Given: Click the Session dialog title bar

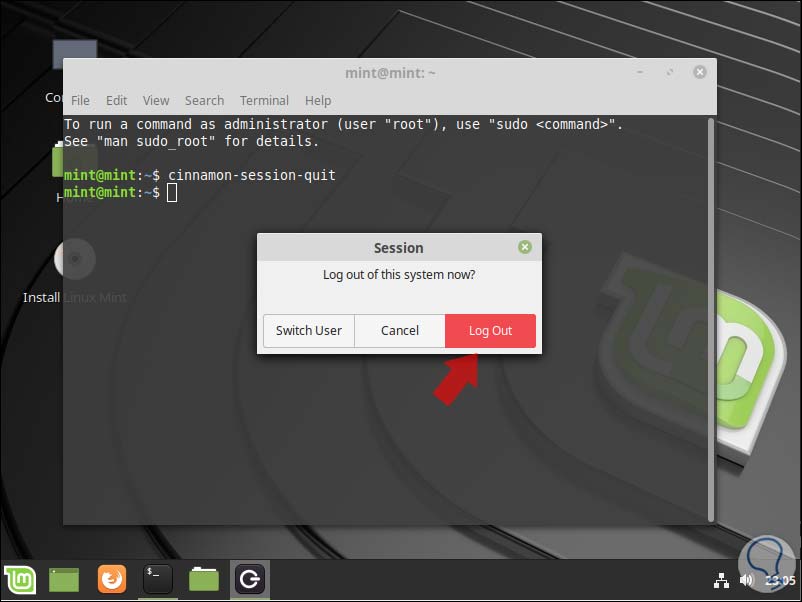Looking at the screenshot, I should (x=399, y=248).
